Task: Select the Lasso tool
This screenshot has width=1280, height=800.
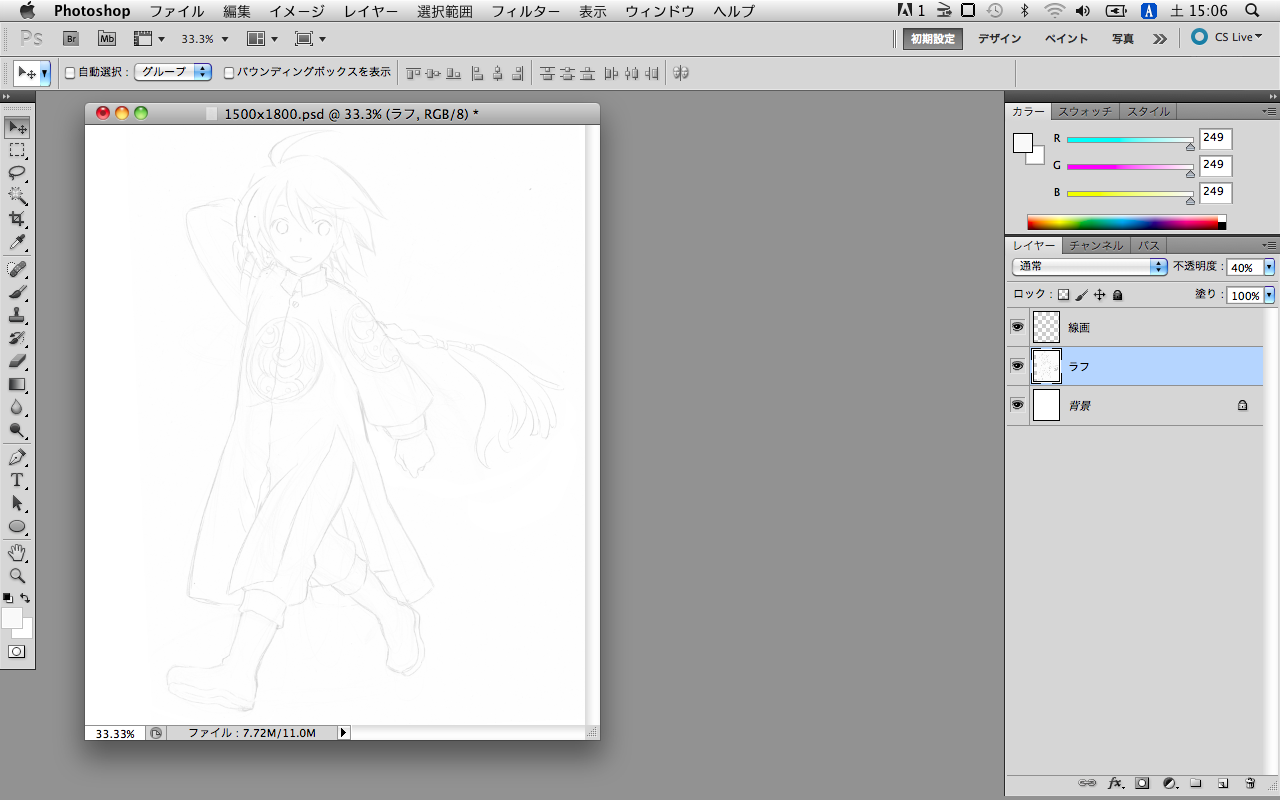Action: pos(17,173)
